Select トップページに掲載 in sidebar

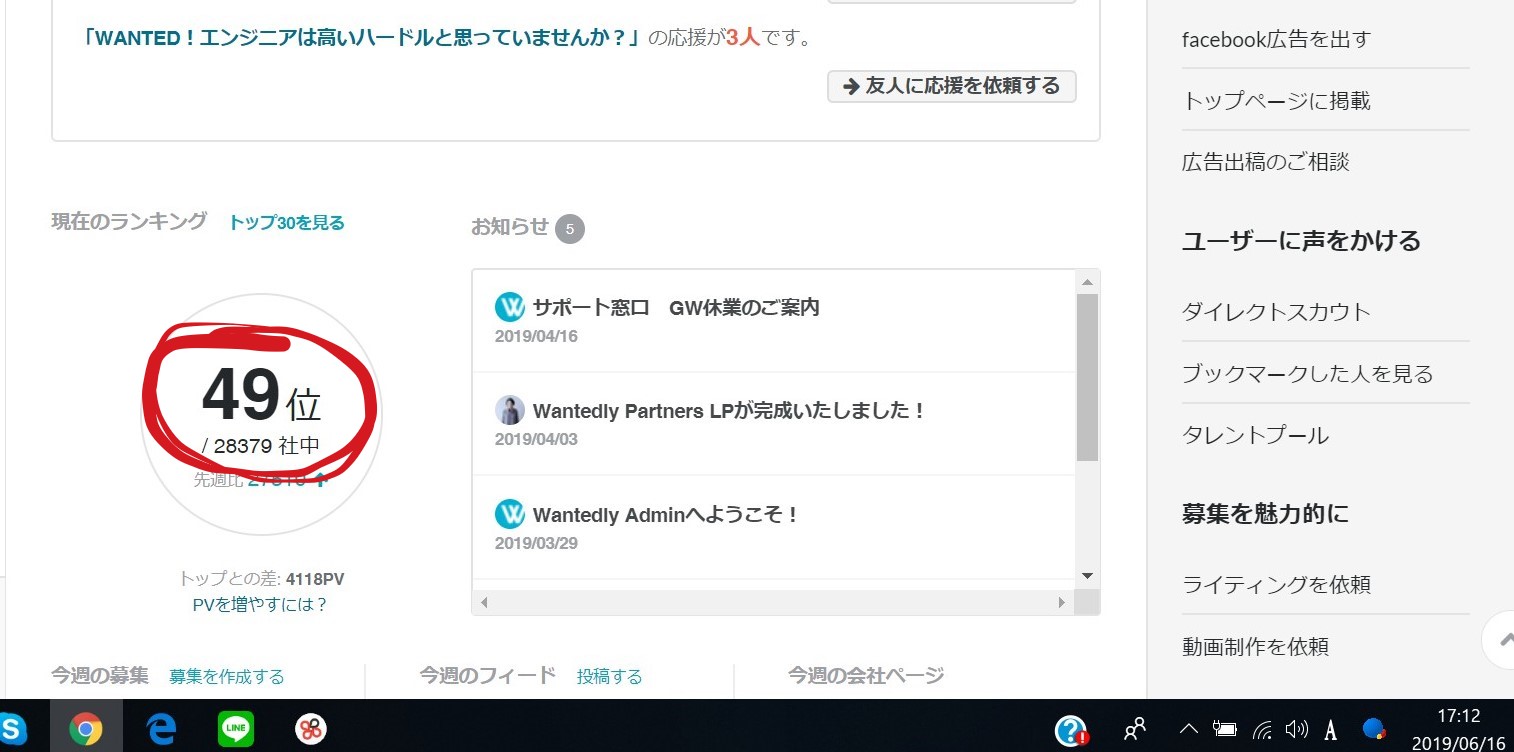[1276, 101]
